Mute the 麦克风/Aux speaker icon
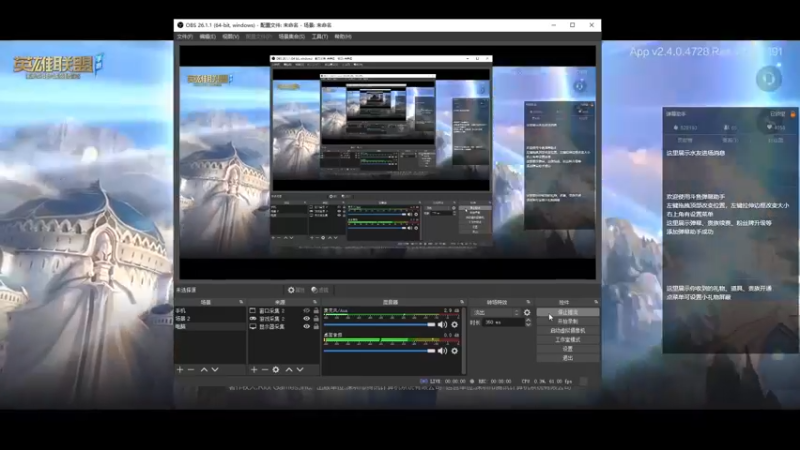 442,324
